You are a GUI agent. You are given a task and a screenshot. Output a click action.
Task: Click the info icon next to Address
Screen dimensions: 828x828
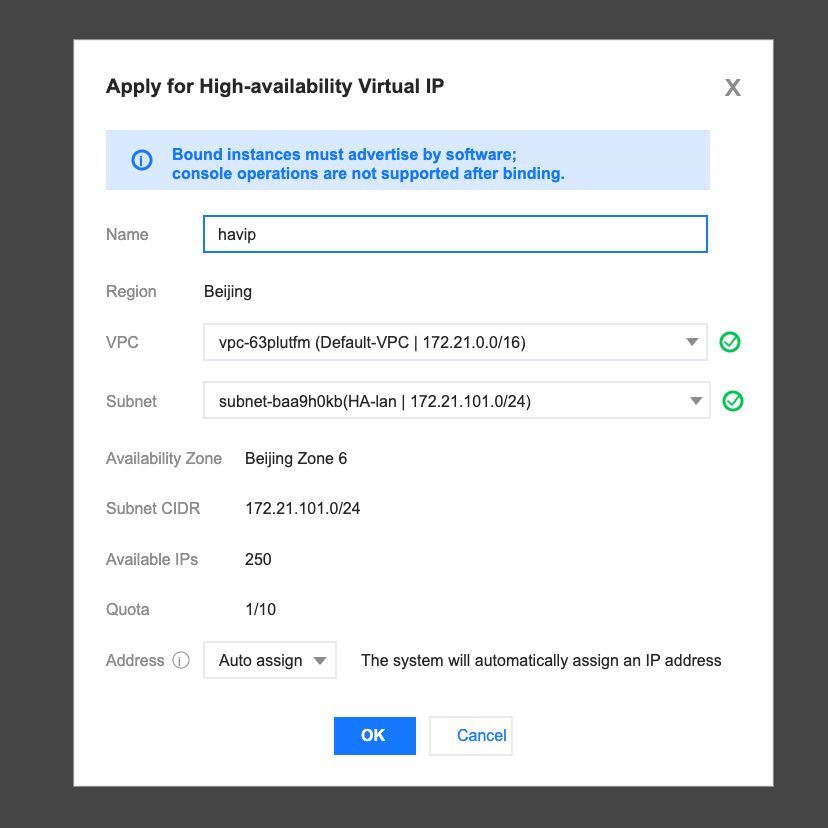[181, 661]
